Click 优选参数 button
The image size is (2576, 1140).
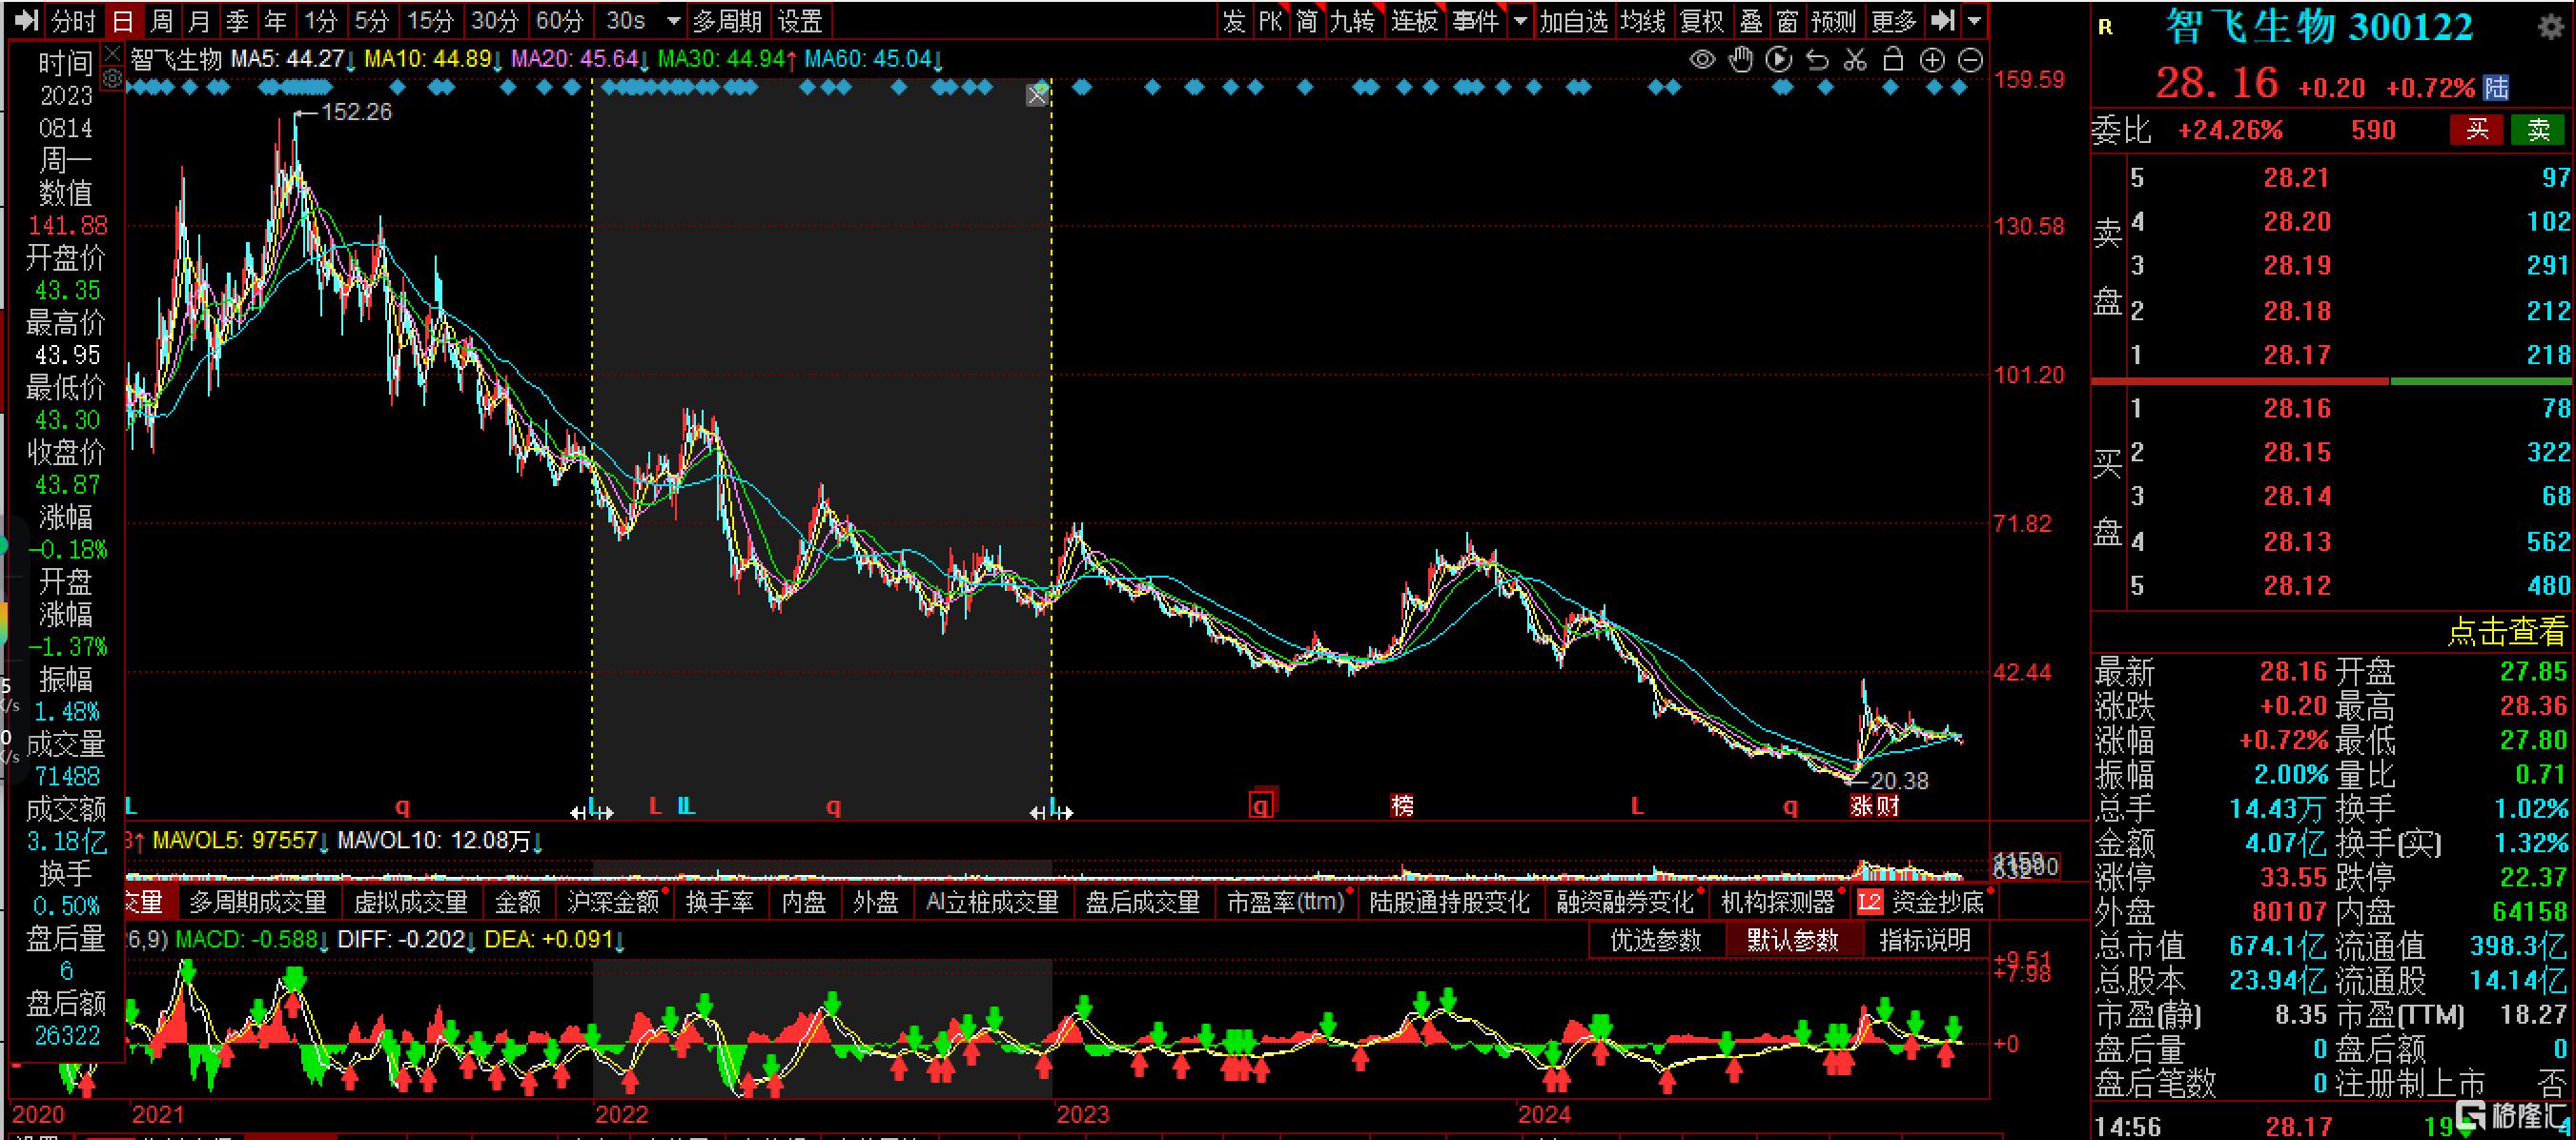click(1655, 940)
